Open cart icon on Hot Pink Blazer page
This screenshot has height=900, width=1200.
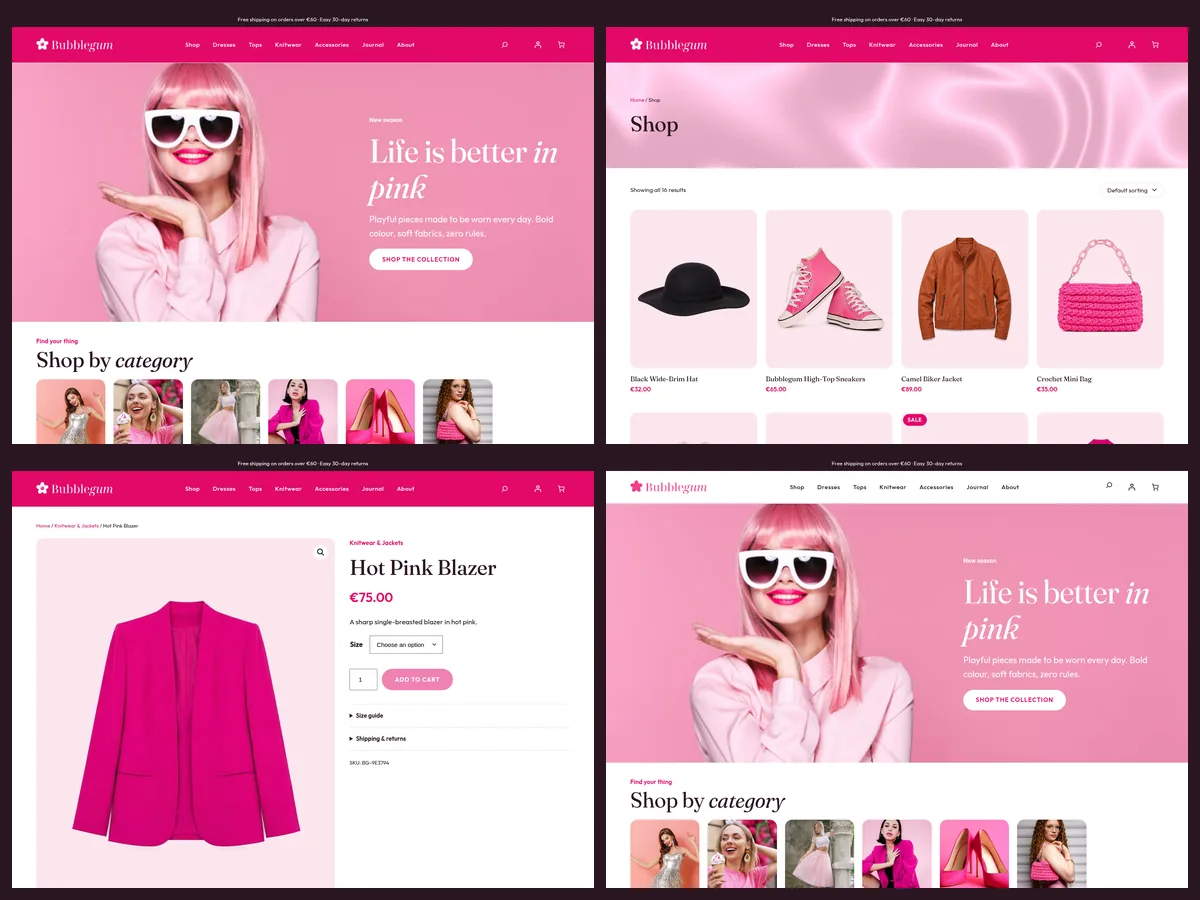pyautogui.click(x=561, y=489)
